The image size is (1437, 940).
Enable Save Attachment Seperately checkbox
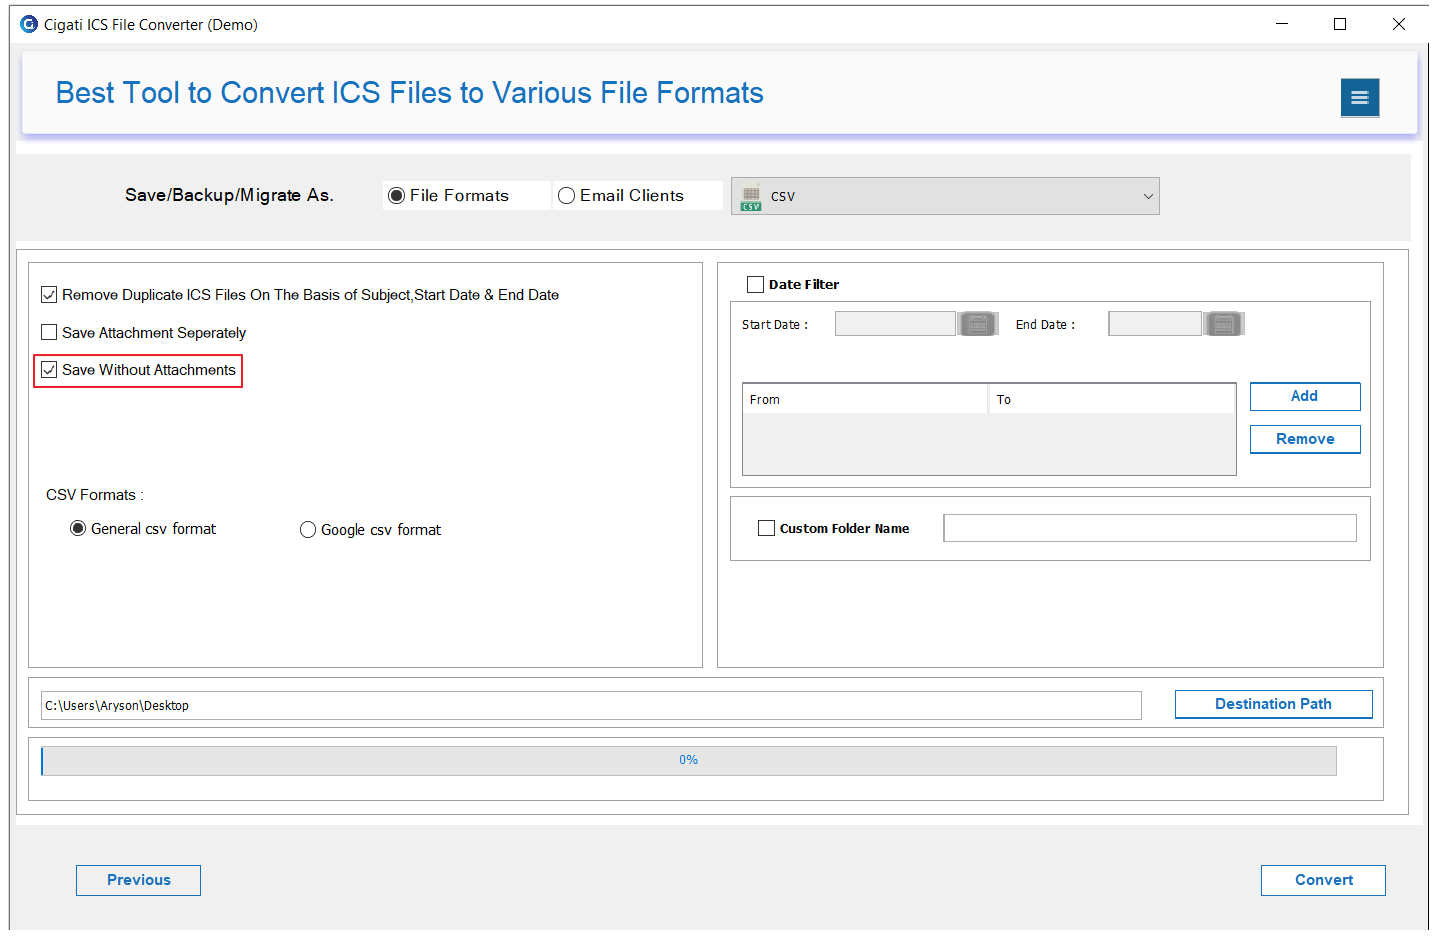point(49,332)
